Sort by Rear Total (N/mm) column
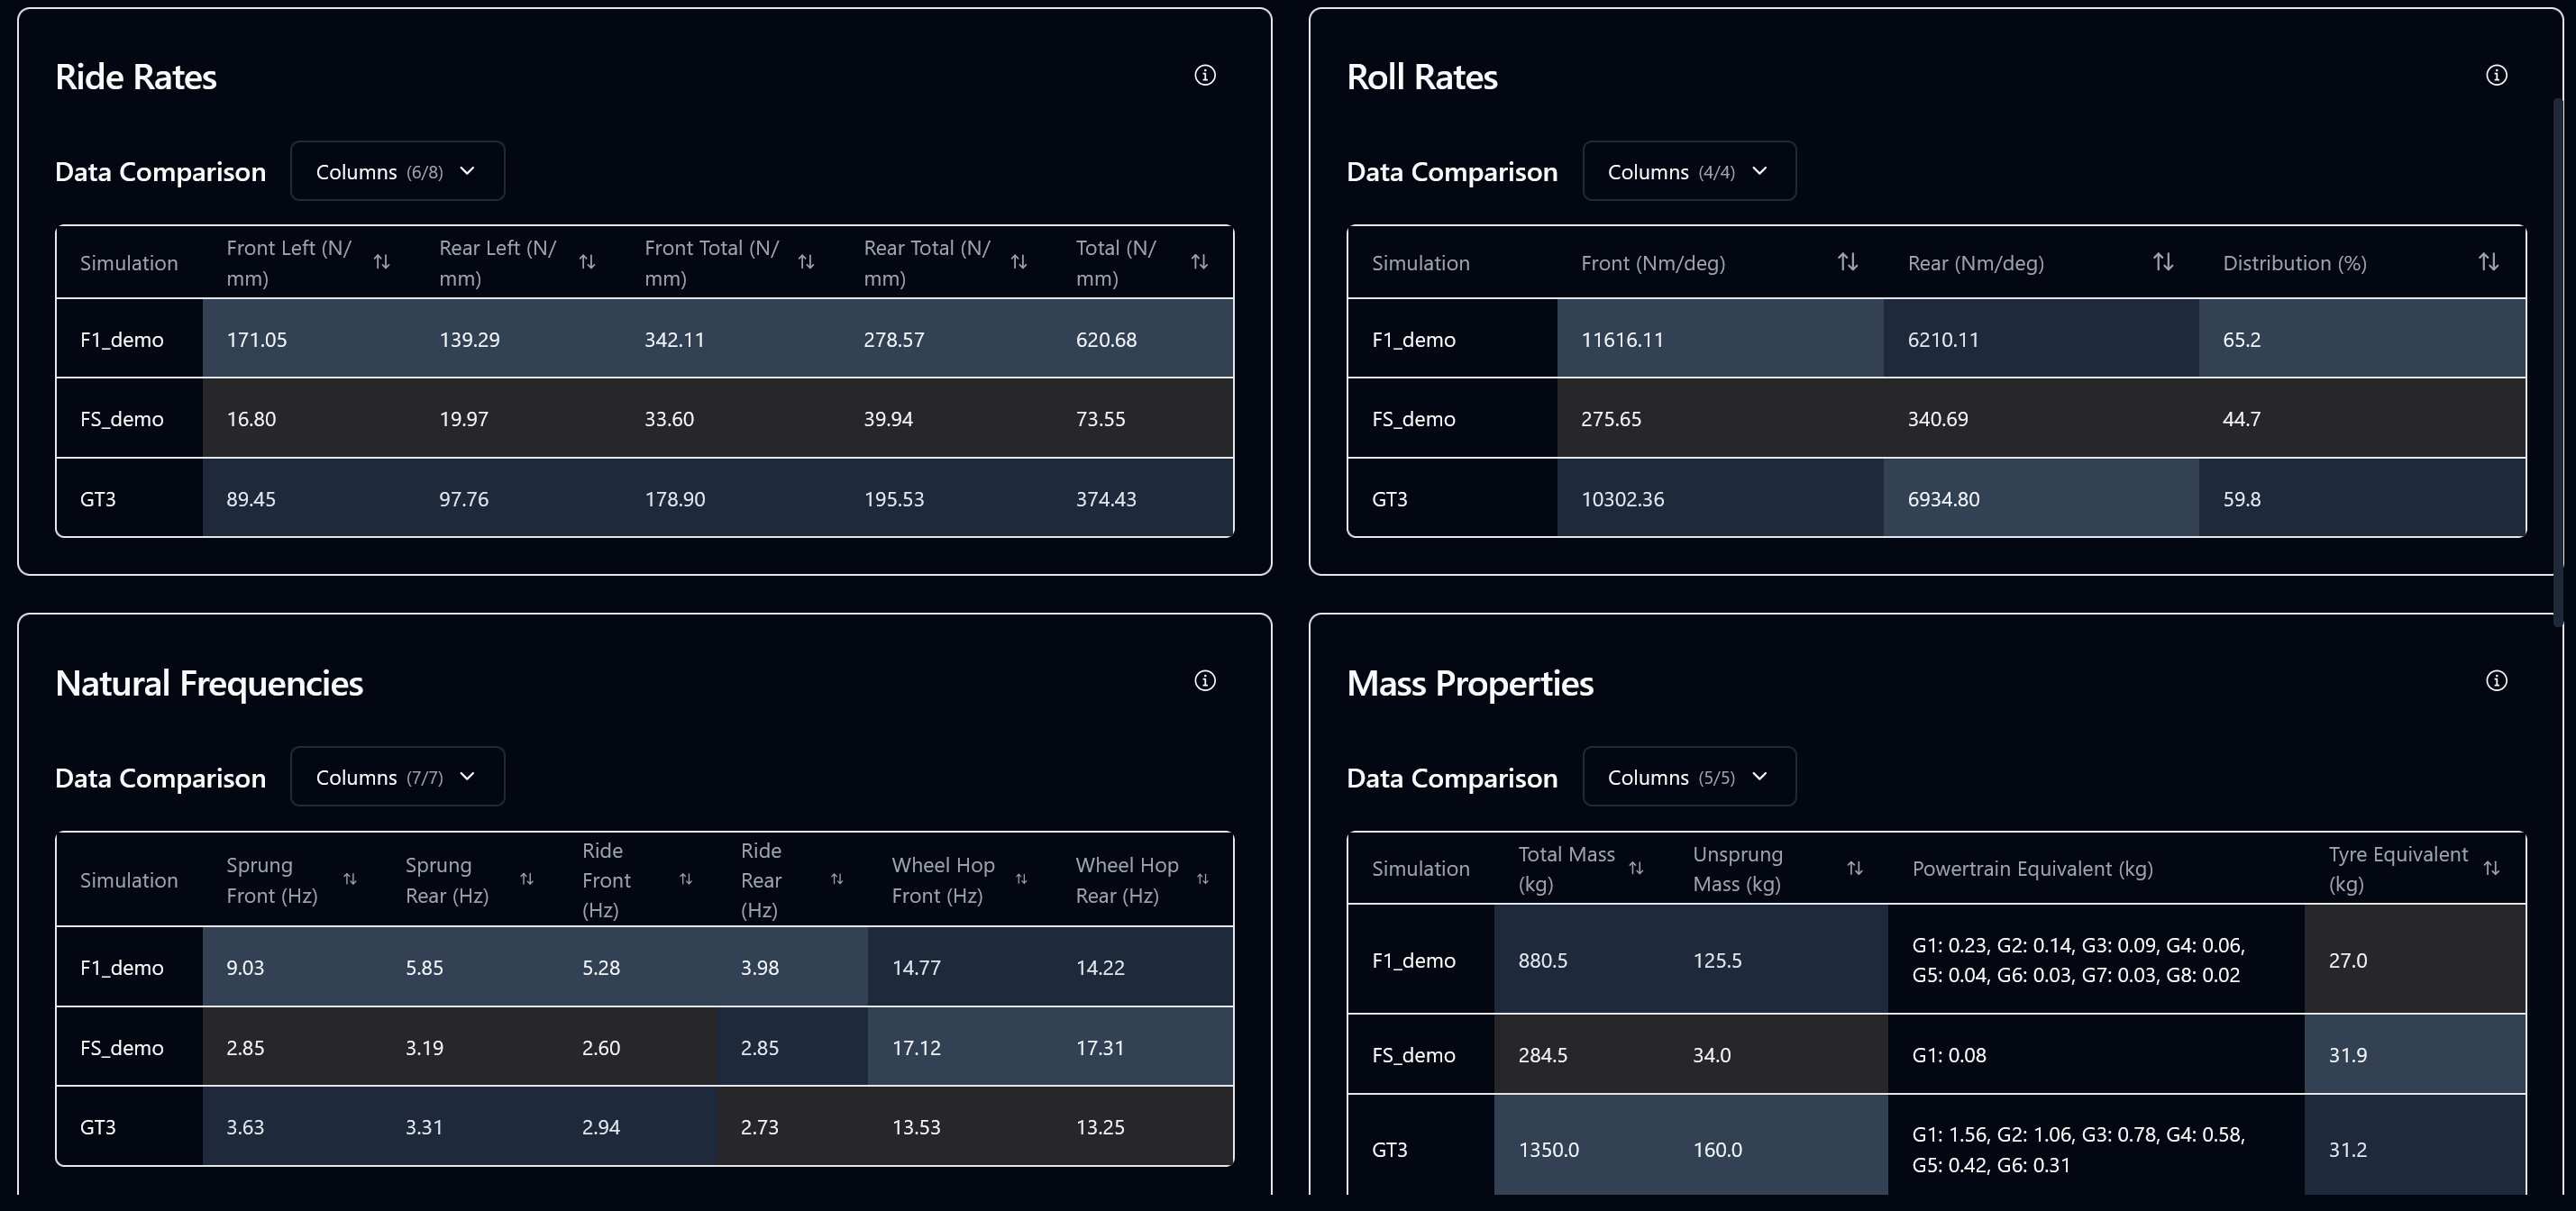Viewport: 2576px width, 1211px height. pyautogui.click(x=1019, y=262)
